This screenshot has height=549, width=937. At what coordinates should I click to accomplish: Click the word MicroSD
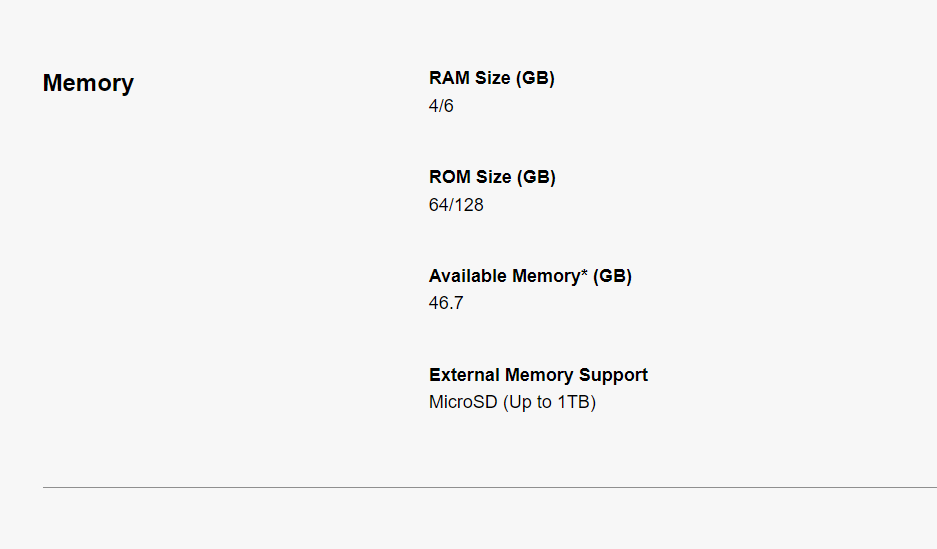(463, 403)
